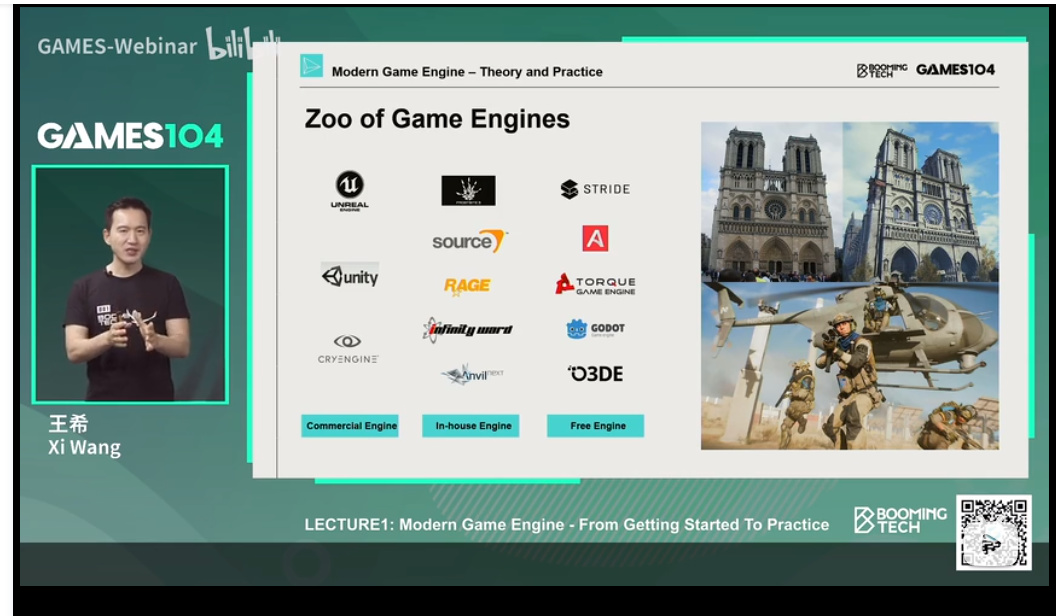This screenshot has height=616, width=1056.
Task: Click the Free Engine label button
Action: click(595, 425)
